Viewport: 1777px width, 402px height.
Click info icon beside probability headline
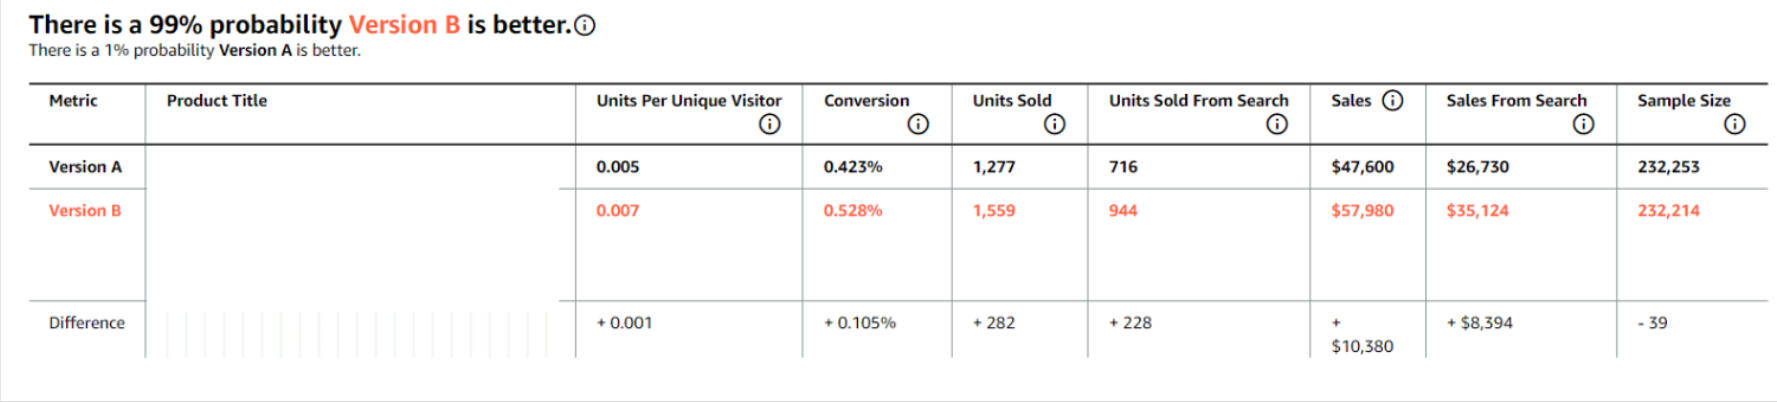[585, 26]
